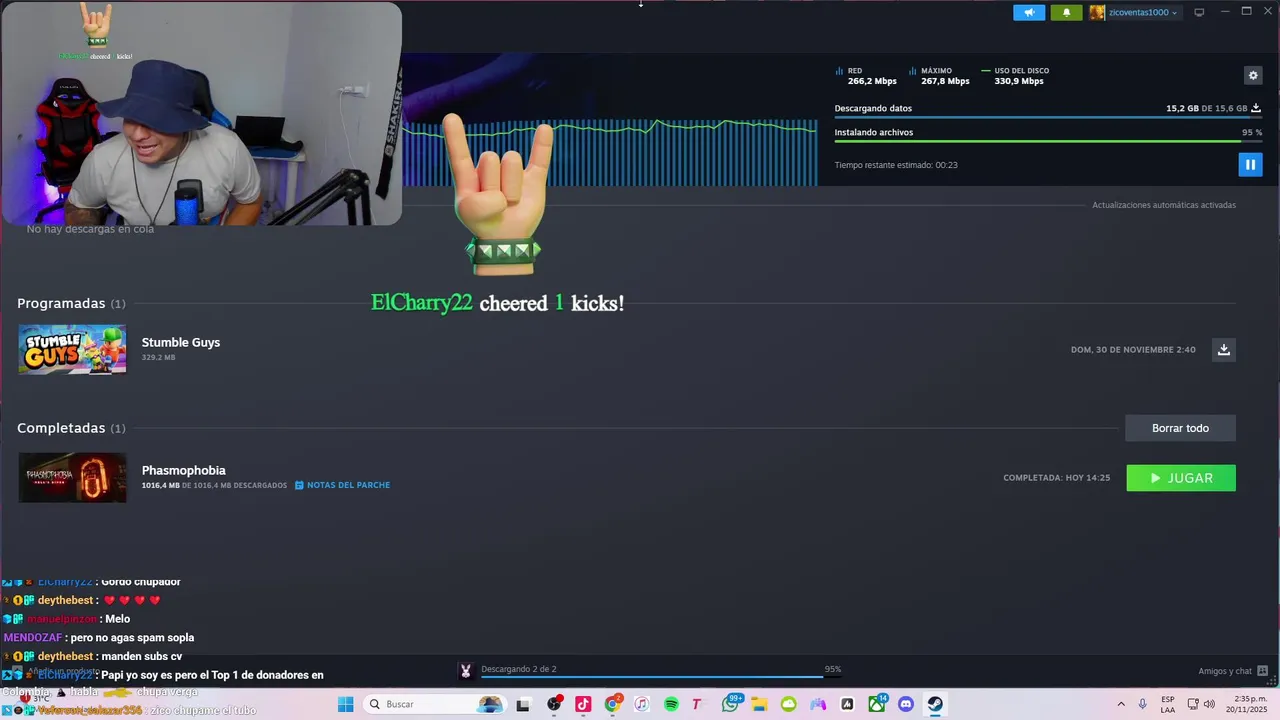Click the USO DEL DISCO 330,9 Mbps stat
The height and width of the screenshot is (720, 1280).
point(1016,76)
